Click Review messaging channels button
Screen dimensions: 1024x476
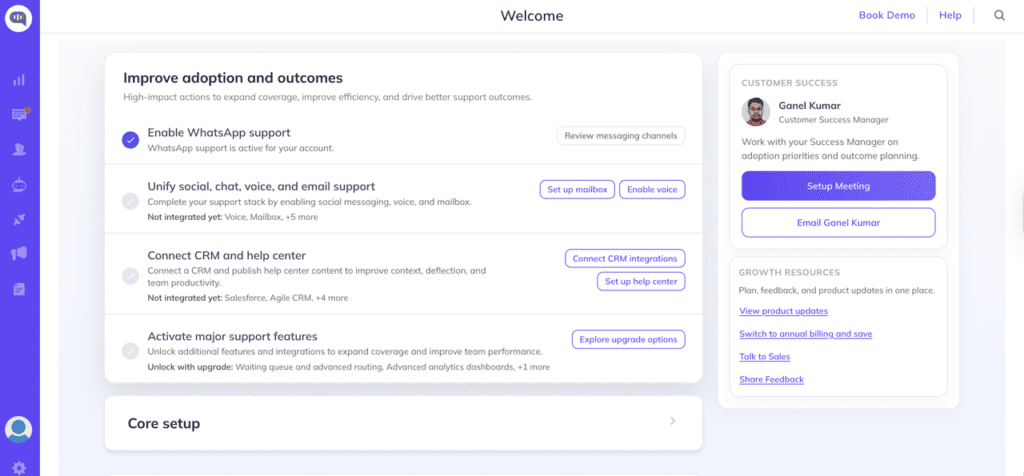point(621,136)
